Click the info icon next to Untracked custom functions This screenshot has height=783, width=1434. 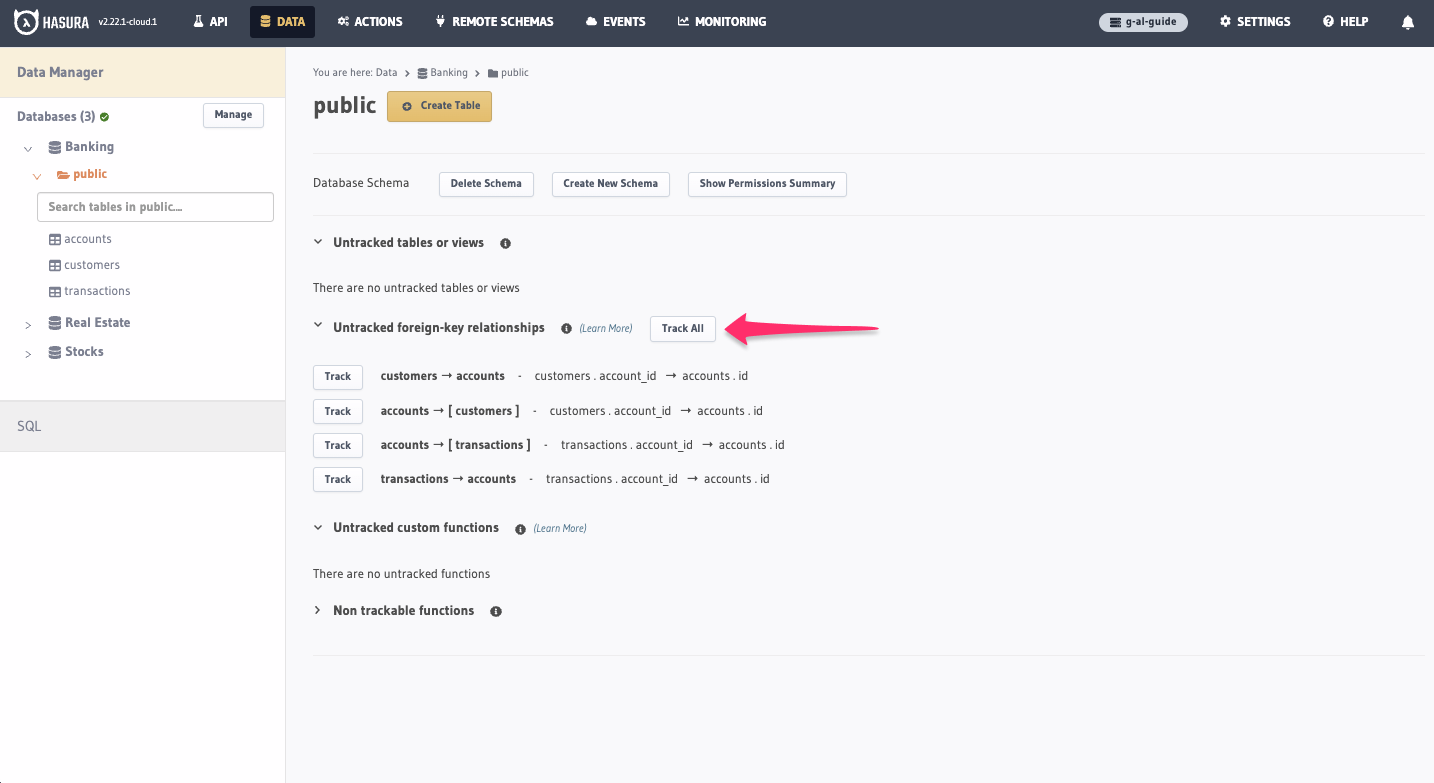click(518, 528)
